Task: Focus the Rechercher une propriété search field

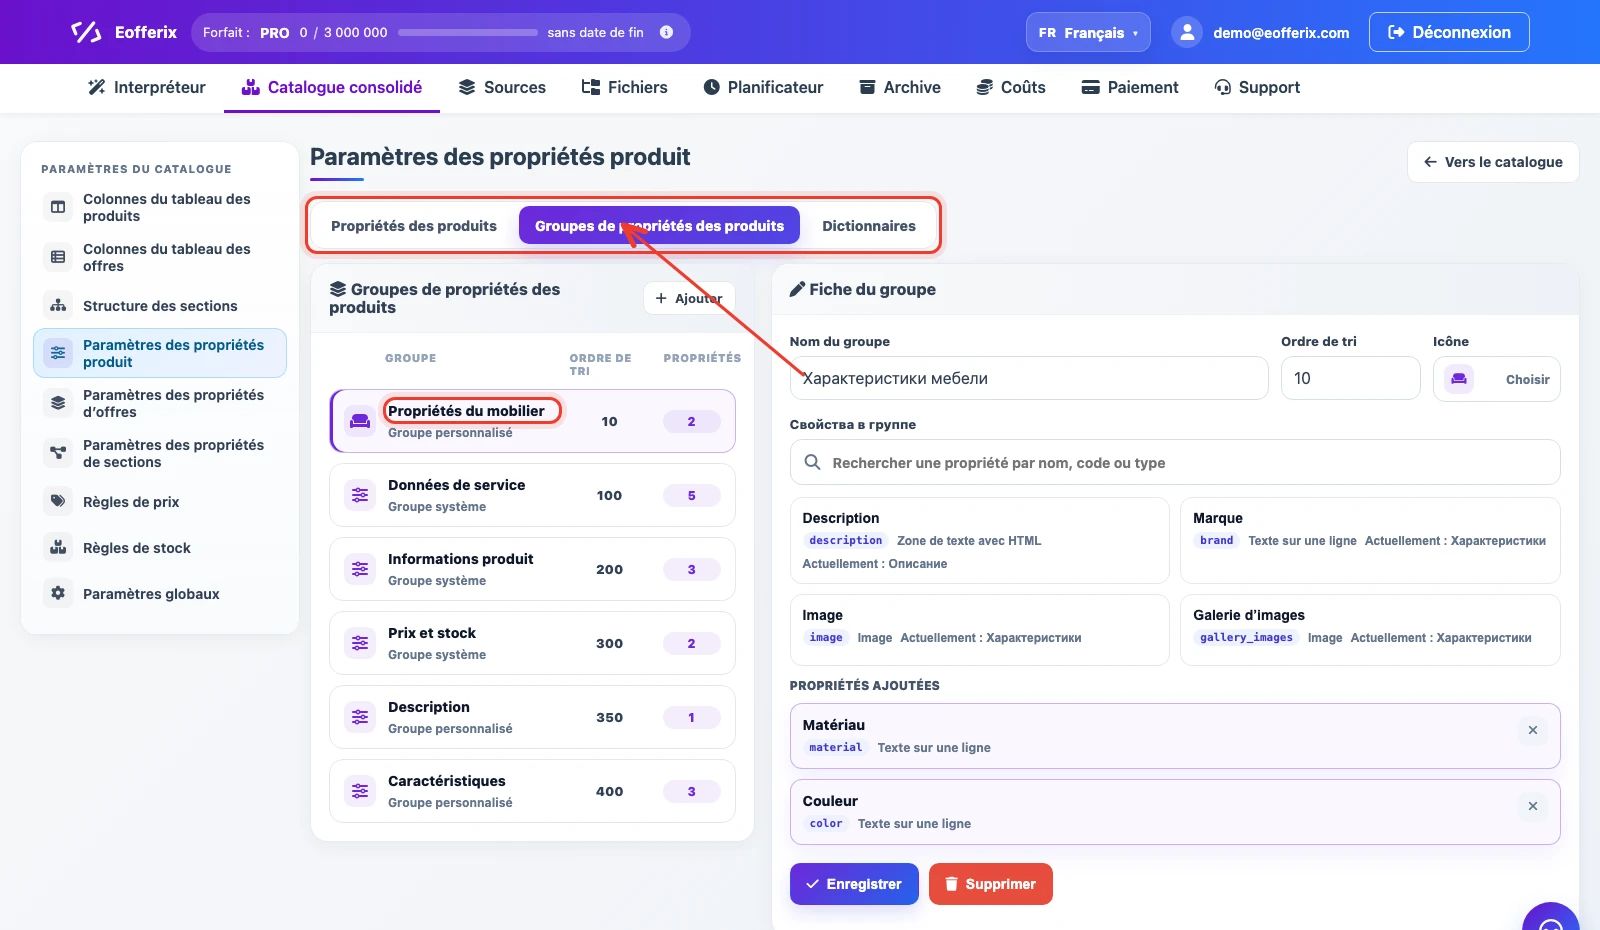Action: (1175, 462)
